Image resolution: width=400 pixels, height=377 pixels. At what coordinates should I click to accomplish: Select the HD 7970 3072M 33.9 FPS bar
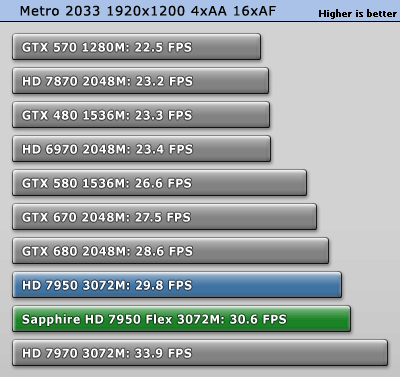pos(200,353)
